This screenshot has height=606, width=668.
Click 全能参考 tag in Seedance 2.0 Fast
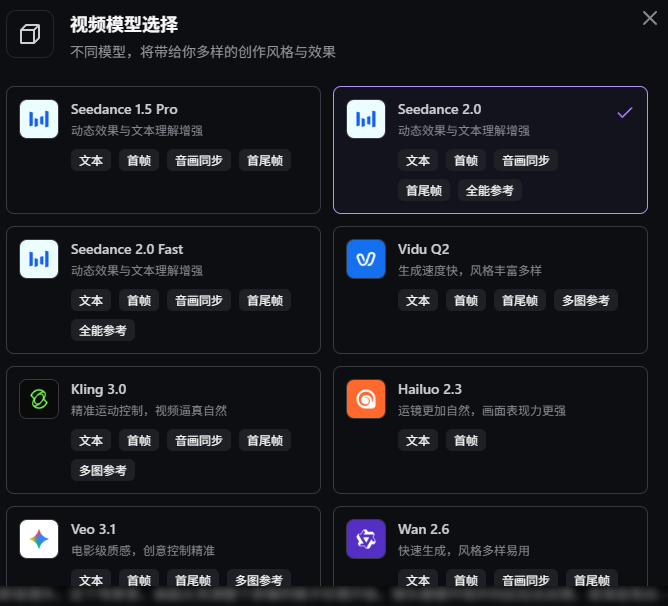pos(103,330)
